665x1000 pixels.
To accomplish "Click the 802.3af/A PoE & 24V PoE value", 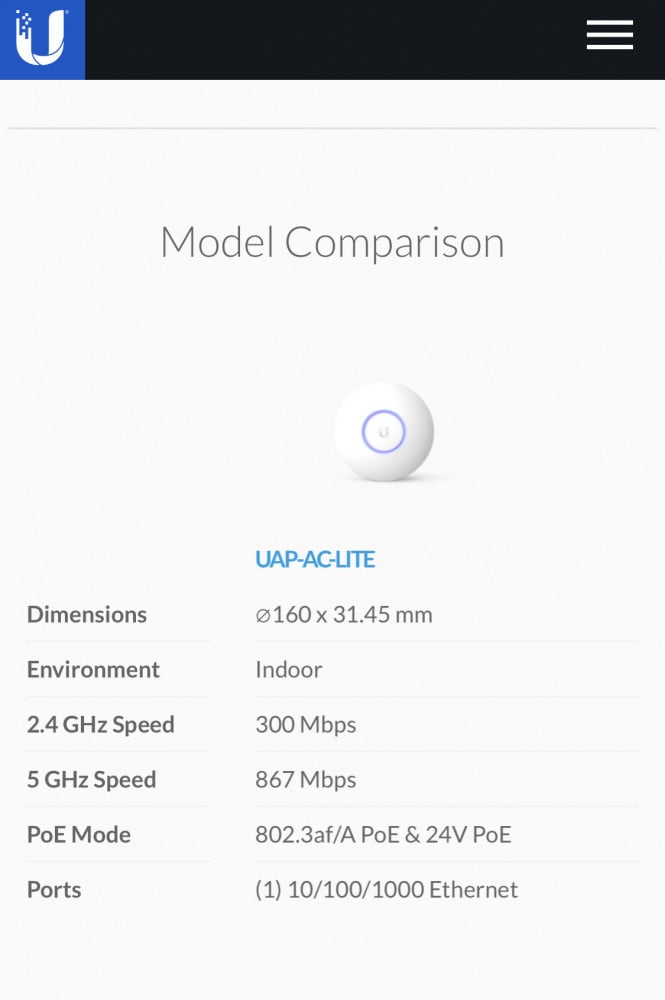I will click(x=383, y=834).
